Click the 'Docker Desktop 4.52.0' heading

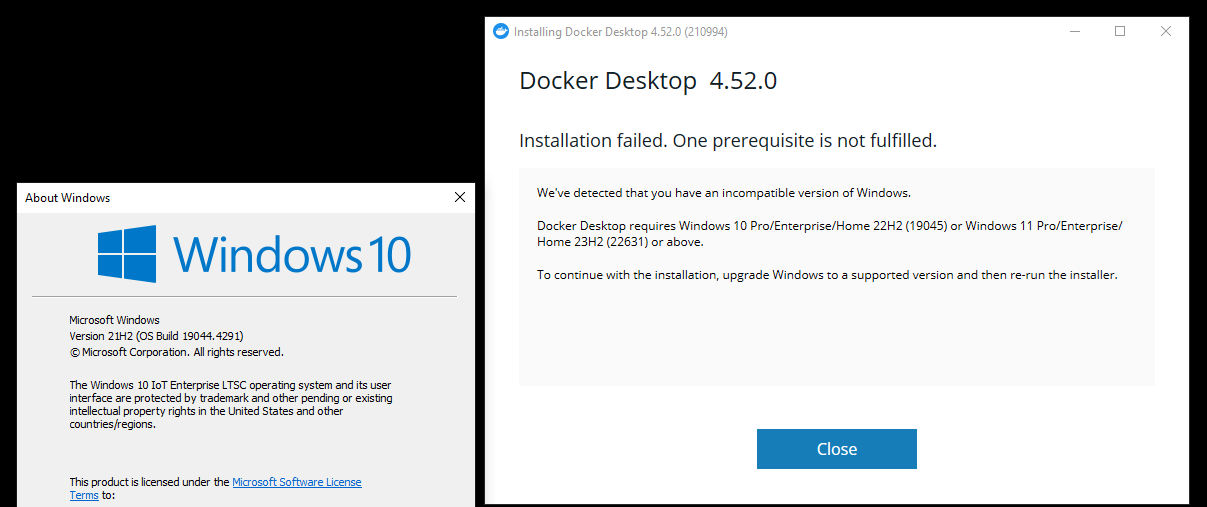pyautogui.click(x=648, y=81)
